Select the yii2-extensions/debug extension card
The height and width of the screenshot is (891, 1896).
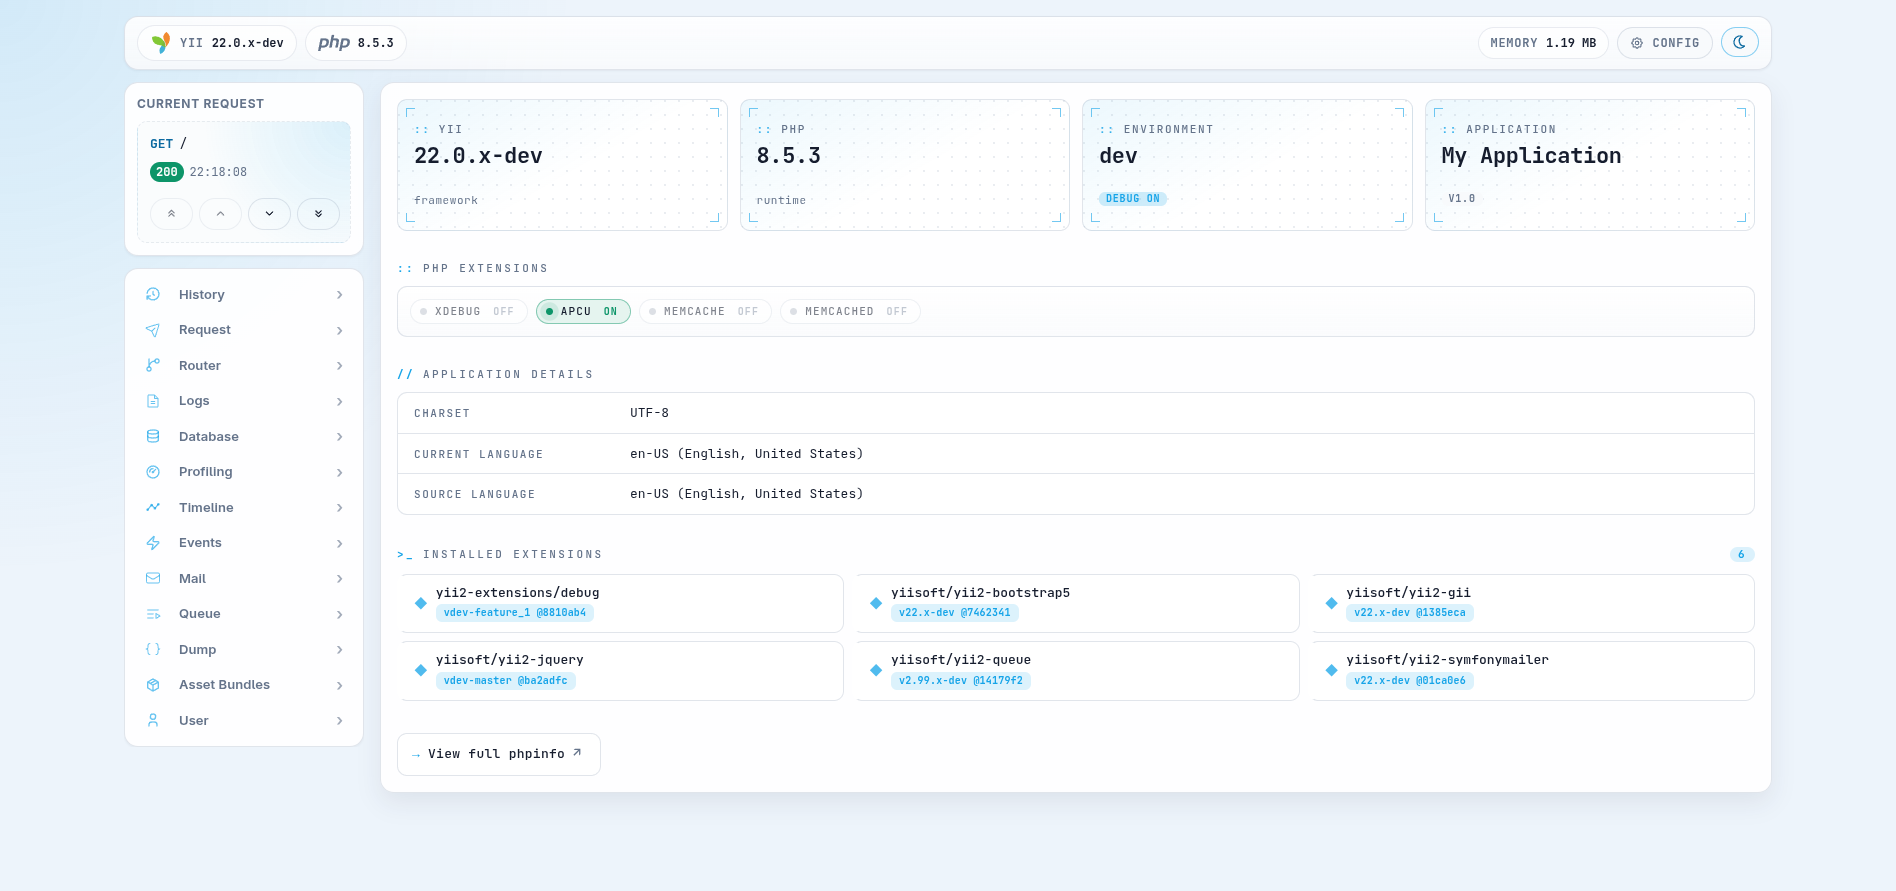point(622,603)
